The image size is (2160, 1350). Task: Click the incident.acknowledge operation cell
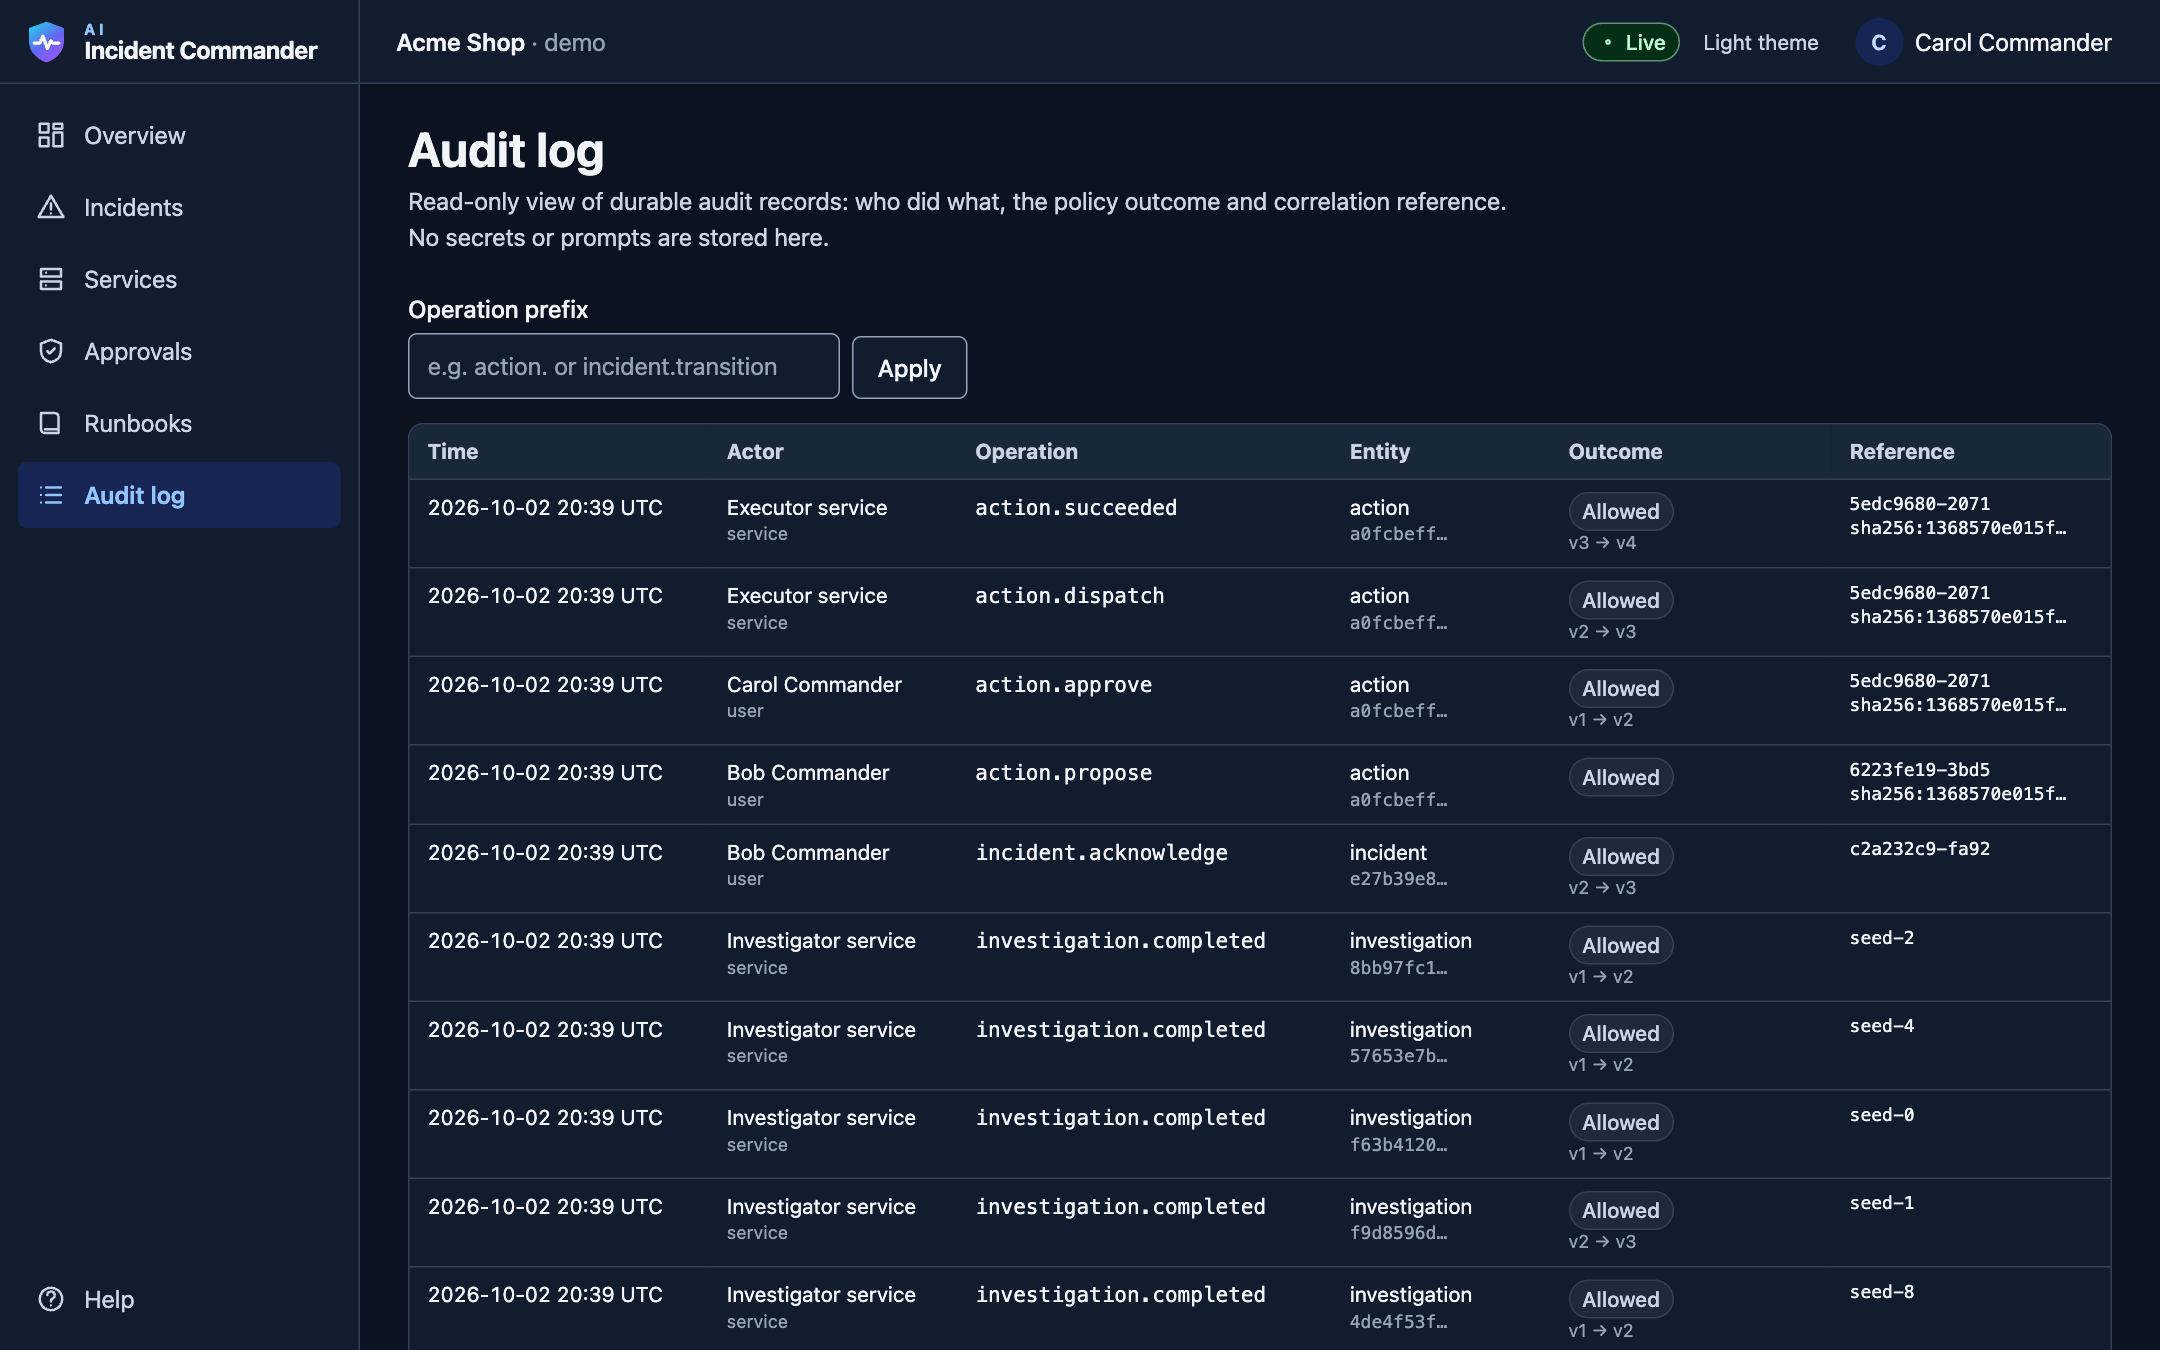pos(1101,852)
